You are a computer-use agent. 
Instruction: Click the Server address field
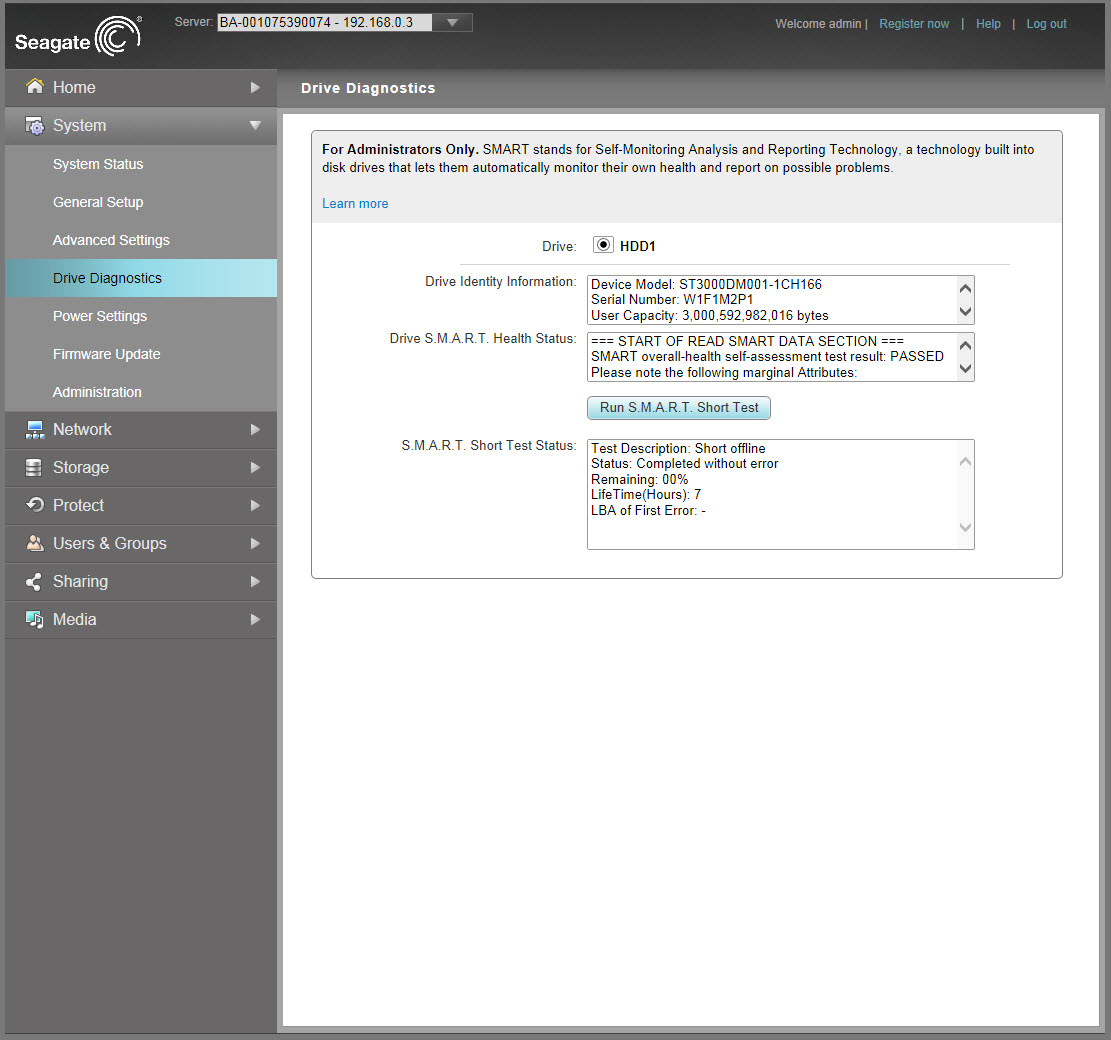pos(325,23)
